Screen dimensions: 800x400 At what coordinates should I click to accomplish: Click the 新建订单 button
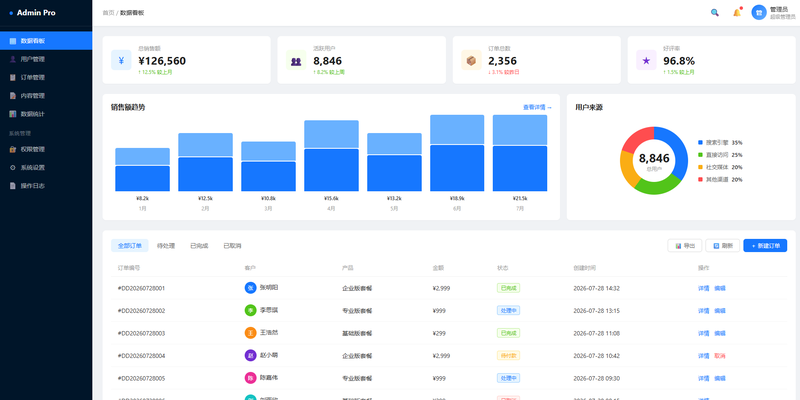click(x=765, y=246)
